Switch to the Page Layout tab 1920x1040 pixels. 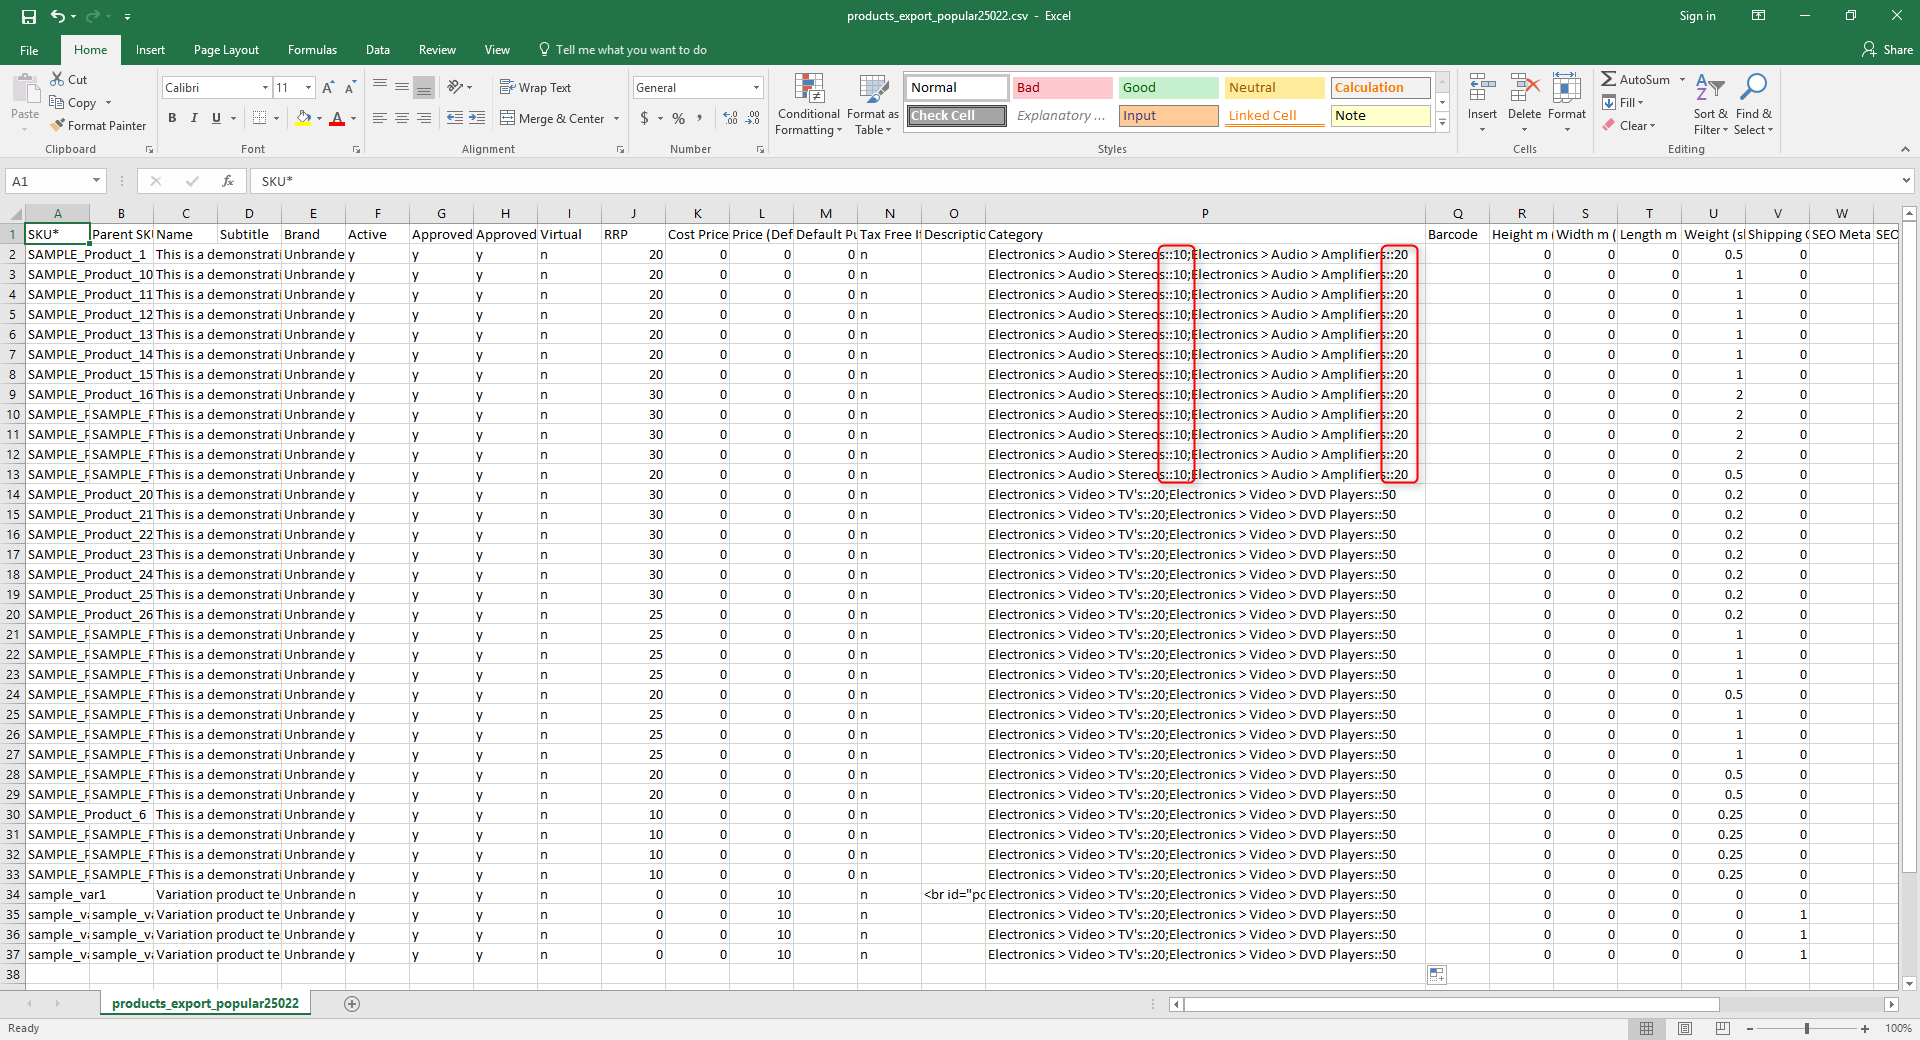coord(226,50)
